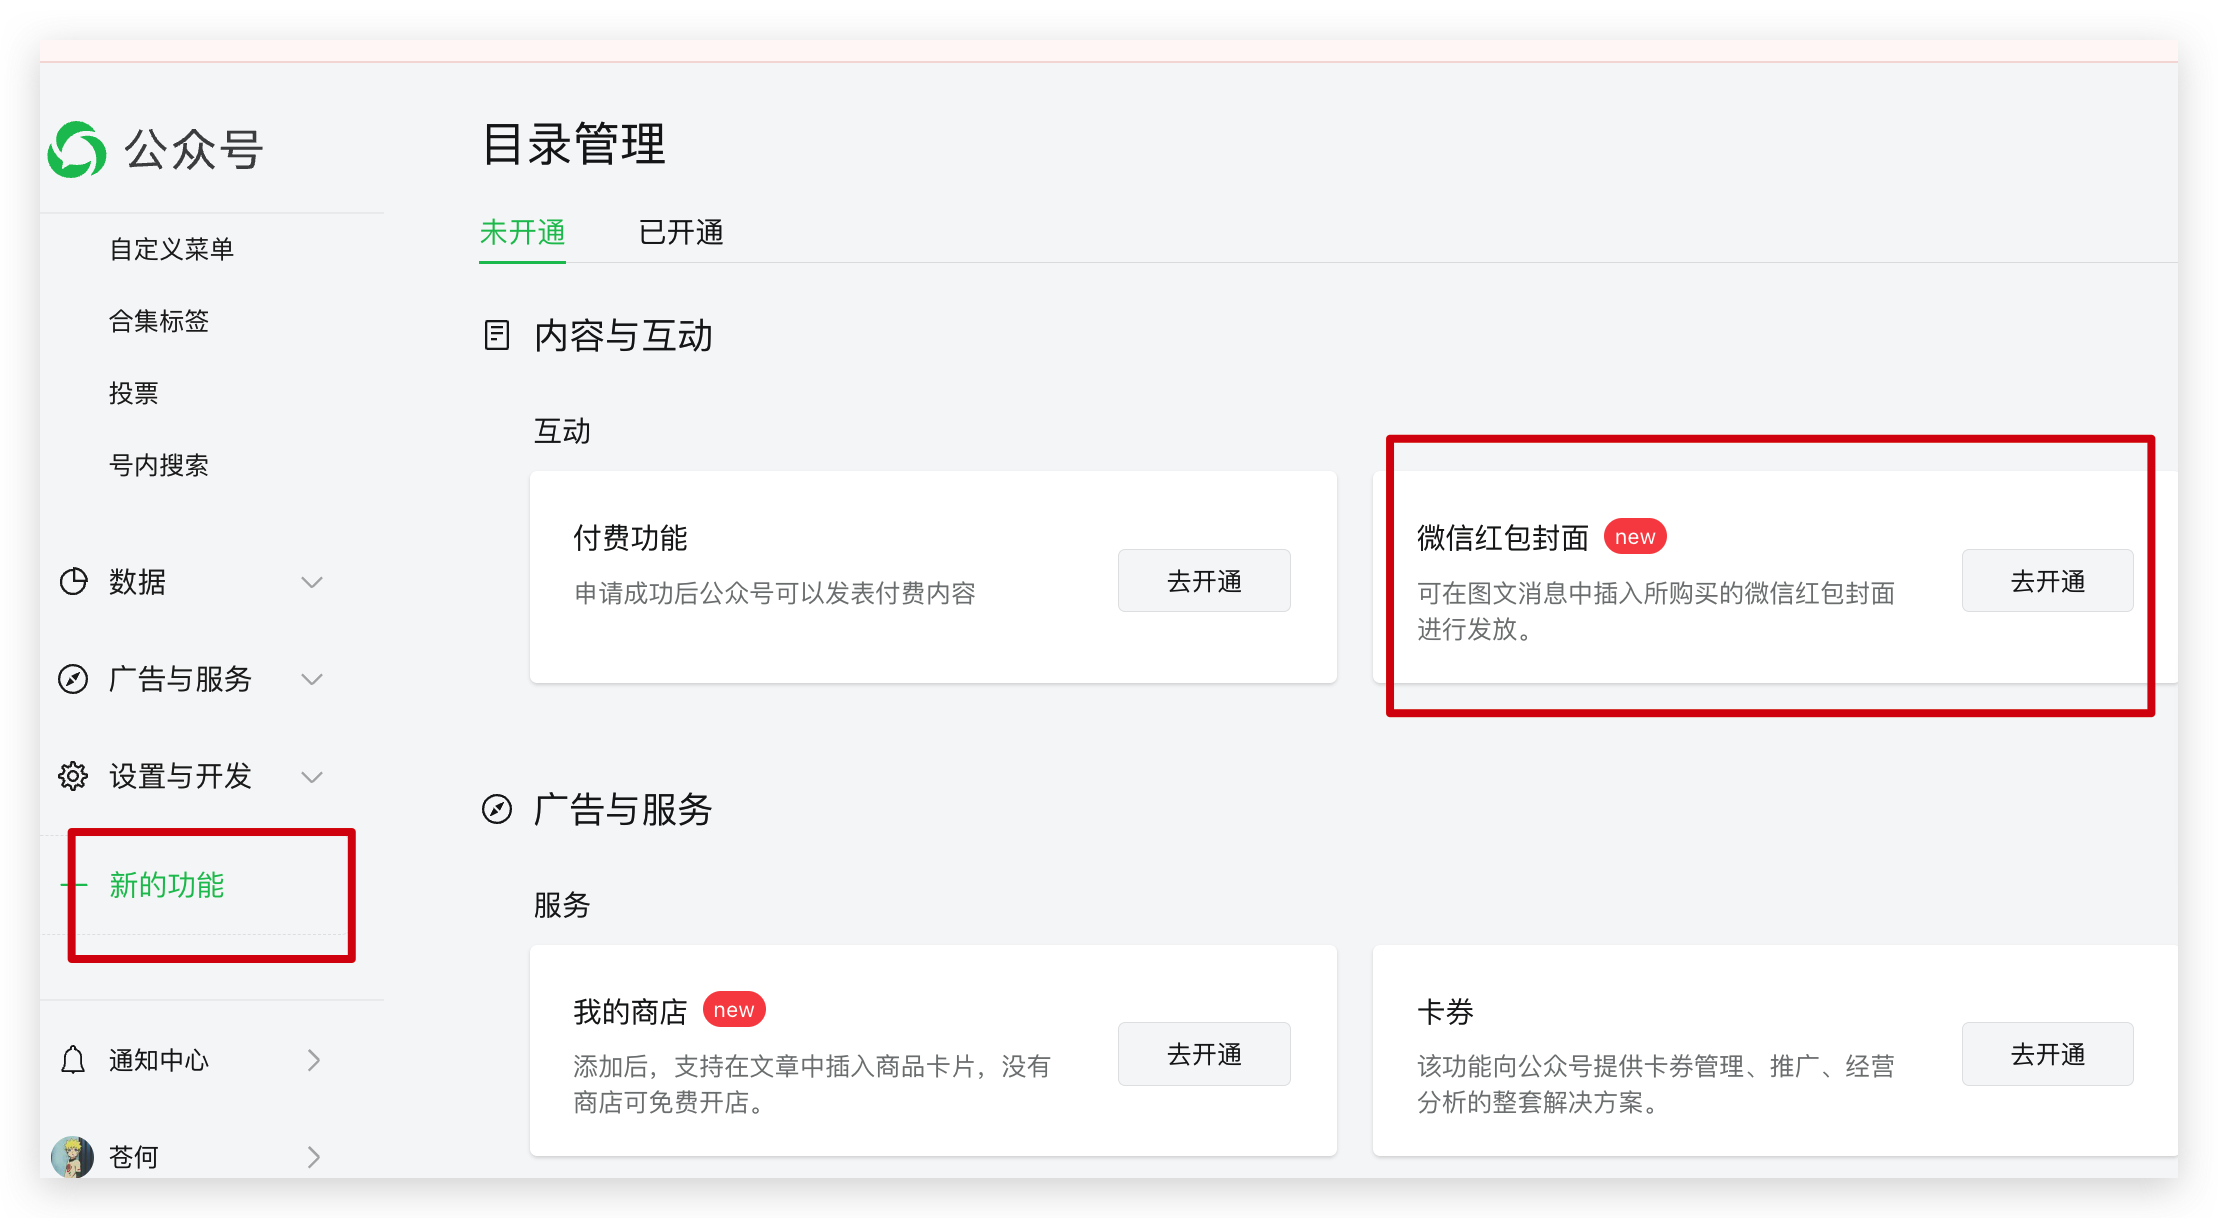Click the 该功能向公众号提供卡券管理 description
The image size is (2218, 1218).
pyautogui.click(x=1656, y=1084)
